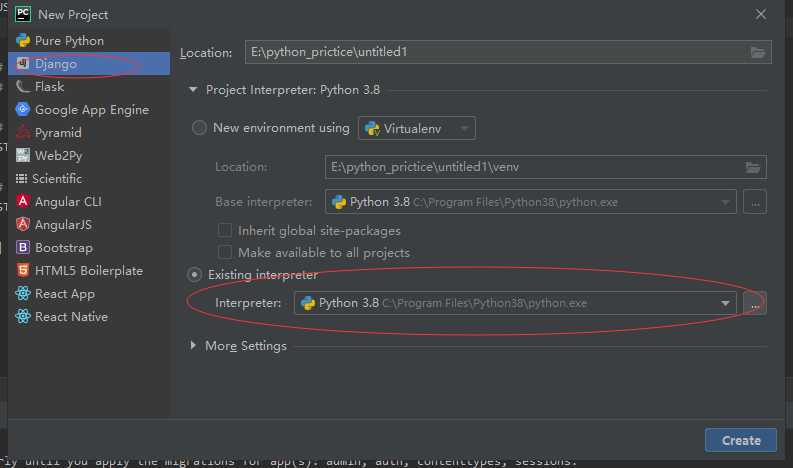Enable Inherit global site-packages checkbox
The height and width of the screenshot is (468, 793).
[x=225, y=230]
